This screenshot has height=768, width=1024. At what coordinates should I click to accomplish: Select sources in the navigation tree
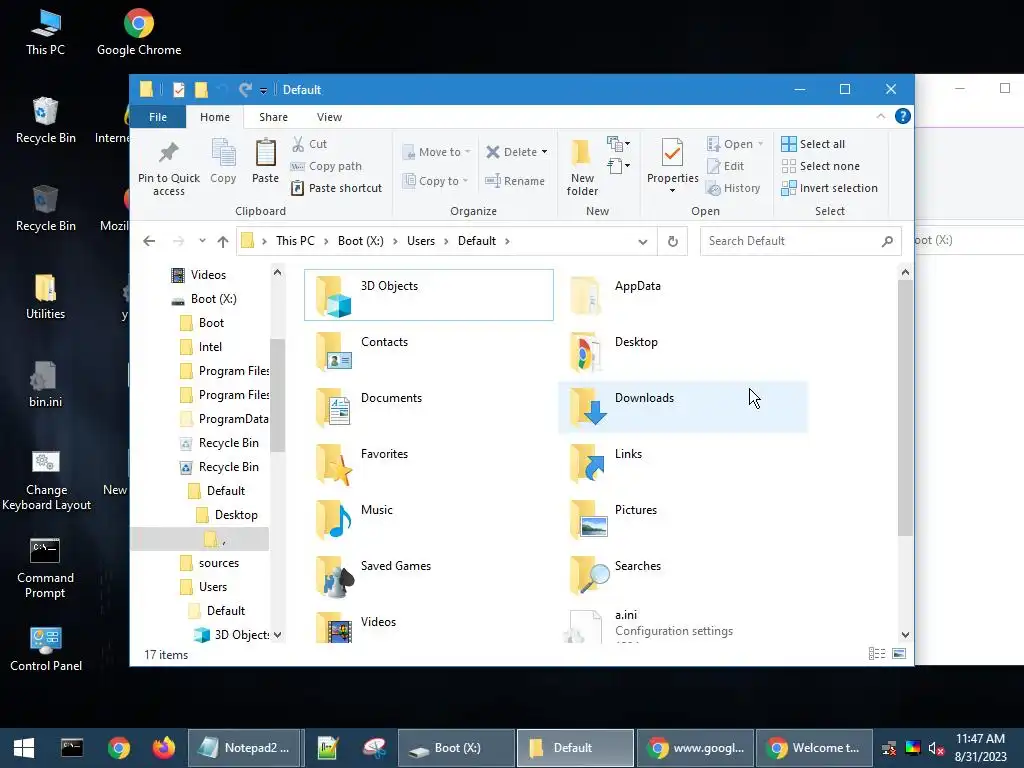[x=219, y=563]
